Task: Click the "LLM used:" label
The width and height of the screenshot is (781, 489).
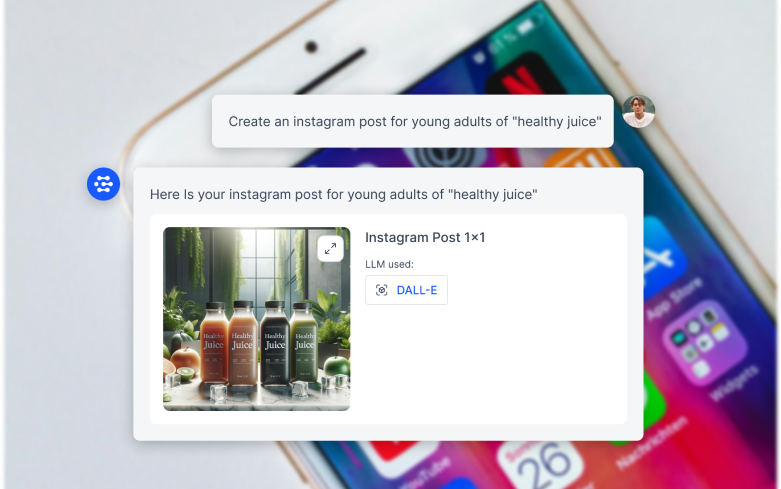Action: pos(390,264)
